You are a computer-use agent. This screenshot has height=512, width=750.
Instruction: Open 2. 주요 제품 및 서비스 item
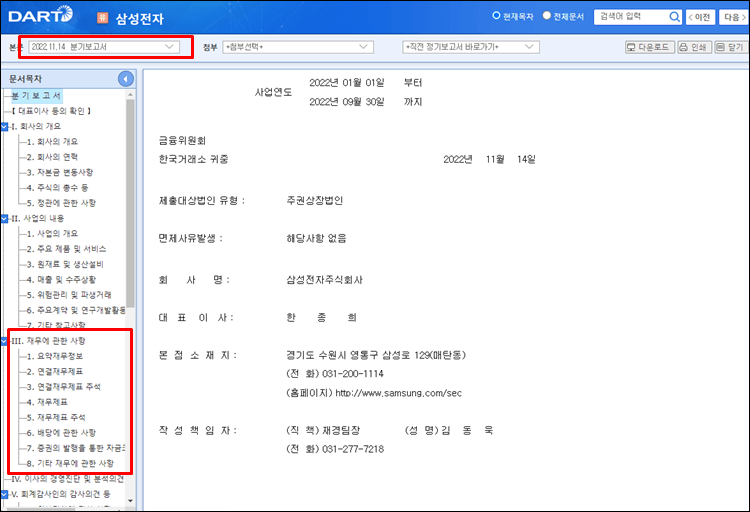pyautogui.click(x=66, y=249)
